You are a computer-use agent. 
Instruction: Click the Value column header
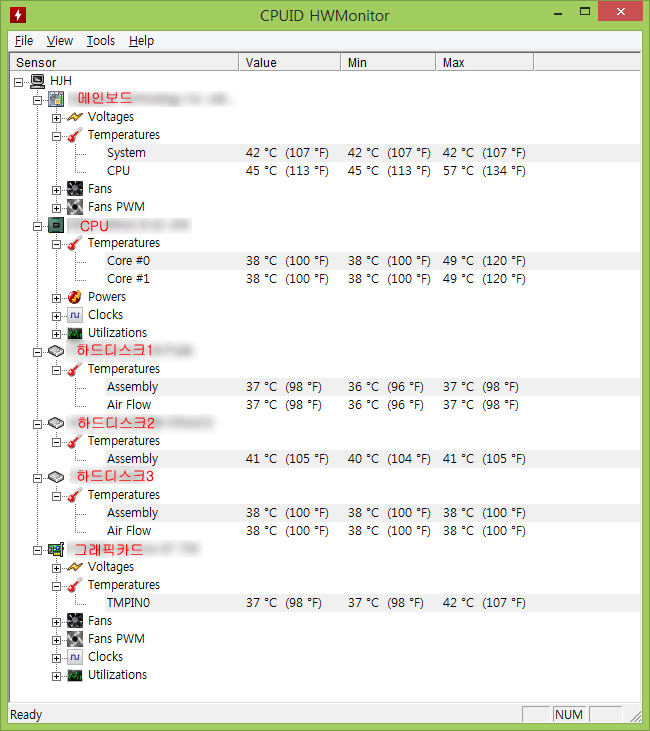point(290,62)
